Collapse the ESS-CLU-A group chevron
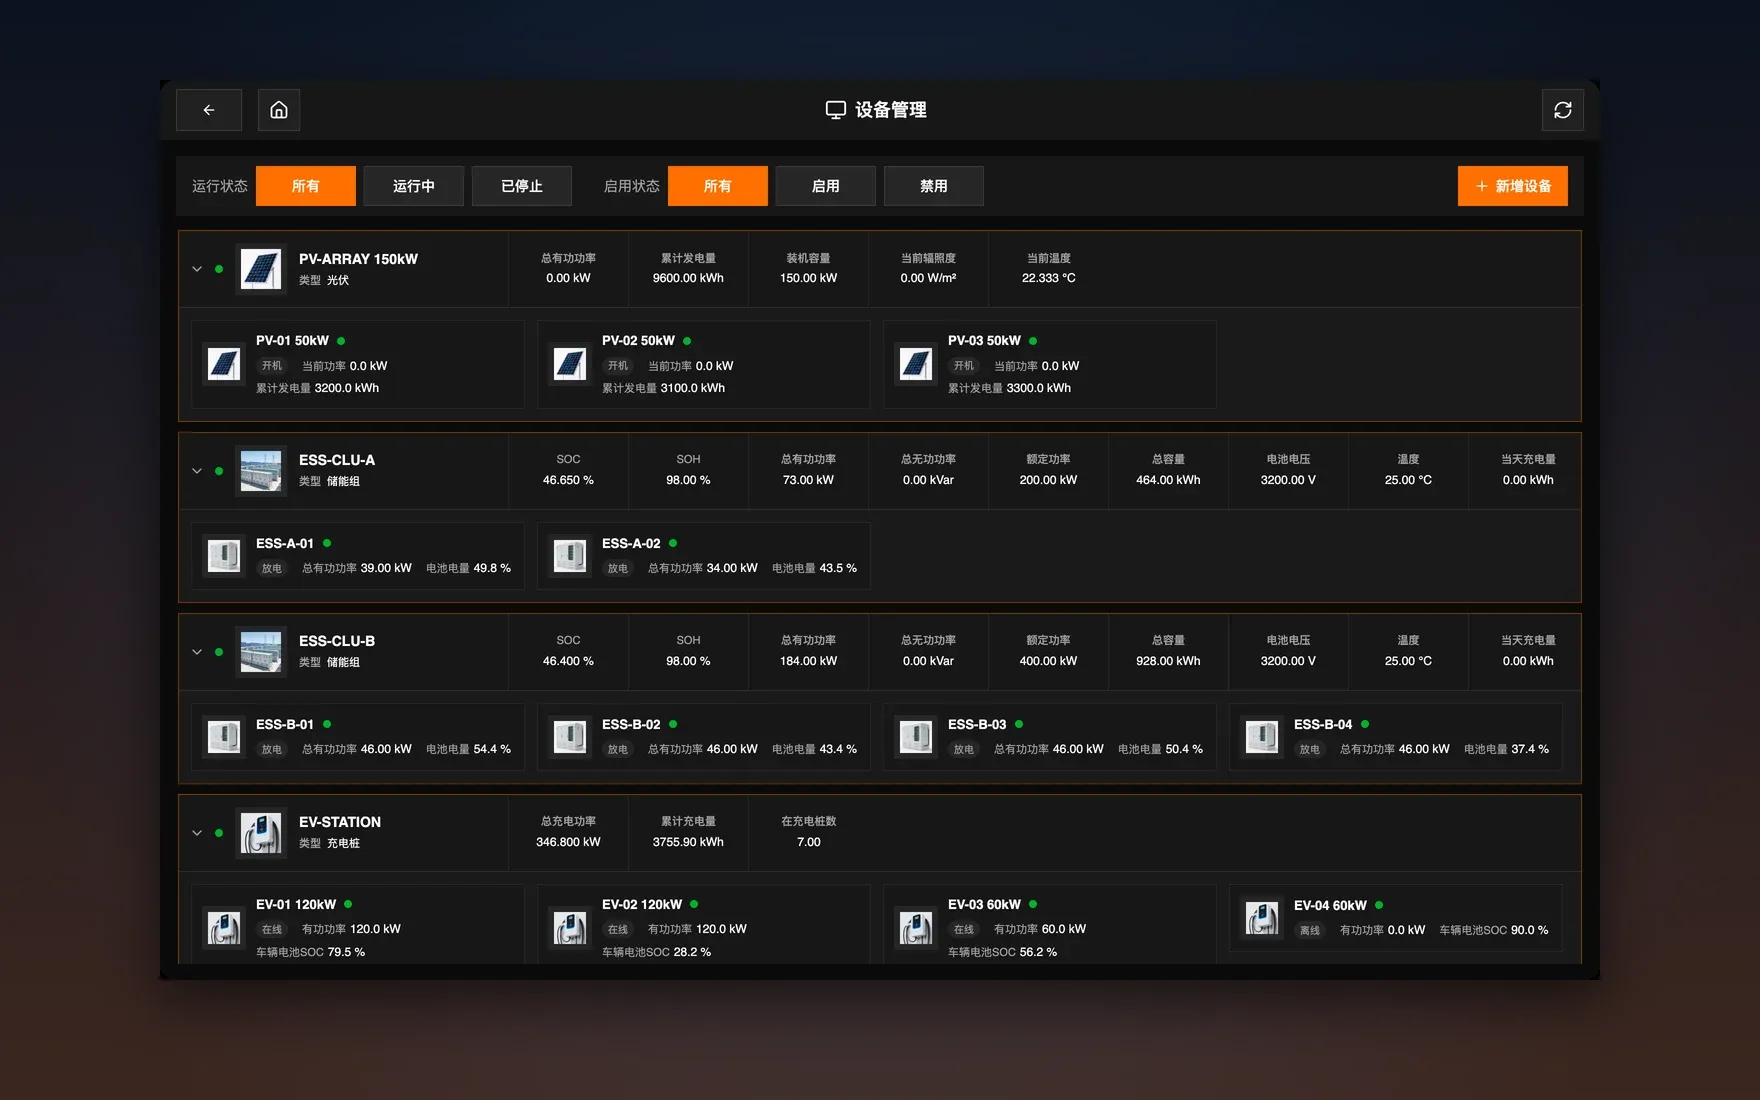This screenshot has height=1100, width=1760. click(197, 471)
